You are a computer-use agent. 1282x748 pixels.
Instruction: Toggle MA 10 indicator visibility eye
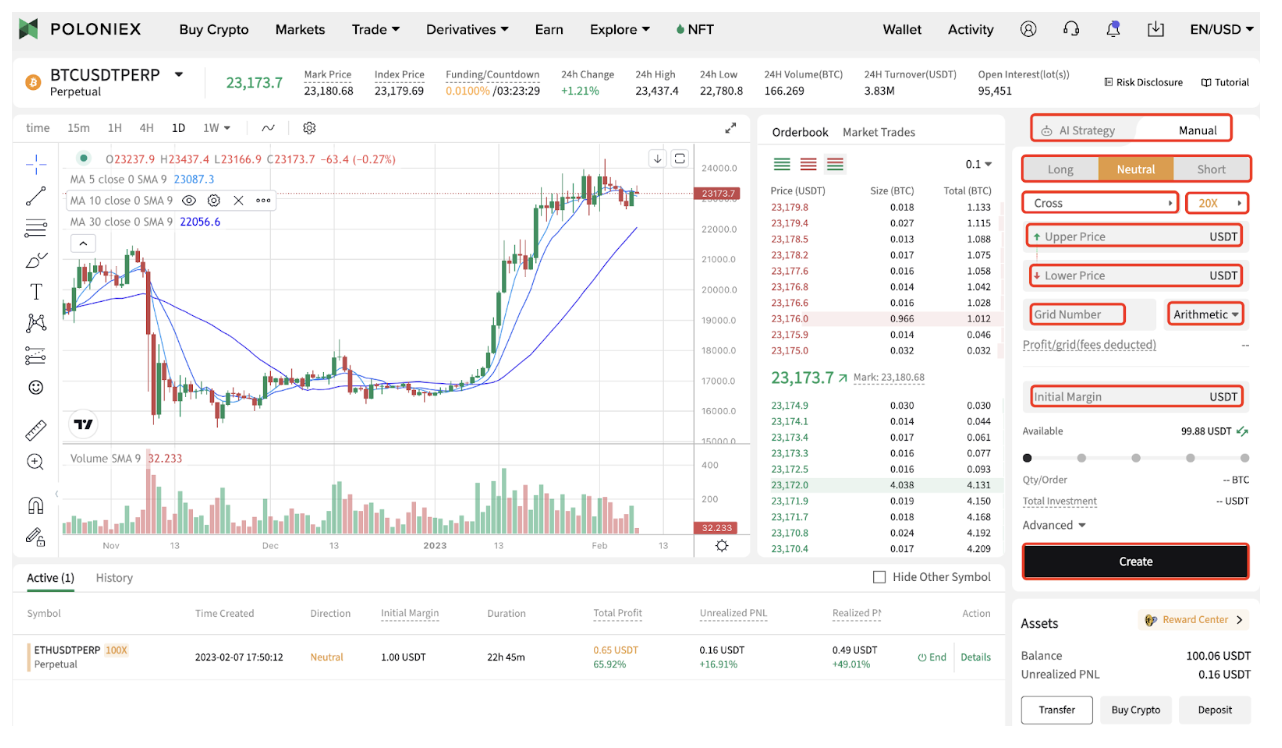tap(188, 200)
